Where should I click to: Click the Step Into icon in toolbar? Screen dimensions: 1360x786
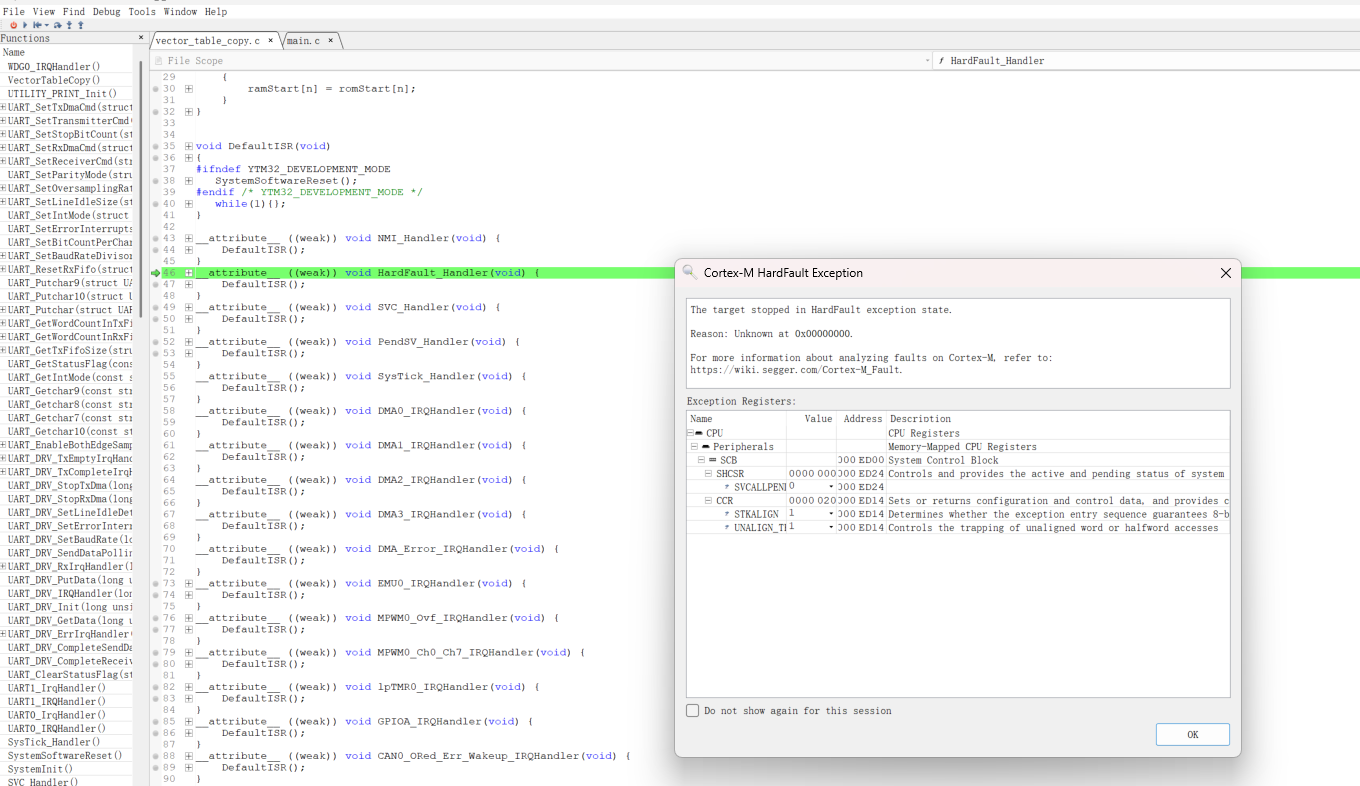(x=69, y=25)
